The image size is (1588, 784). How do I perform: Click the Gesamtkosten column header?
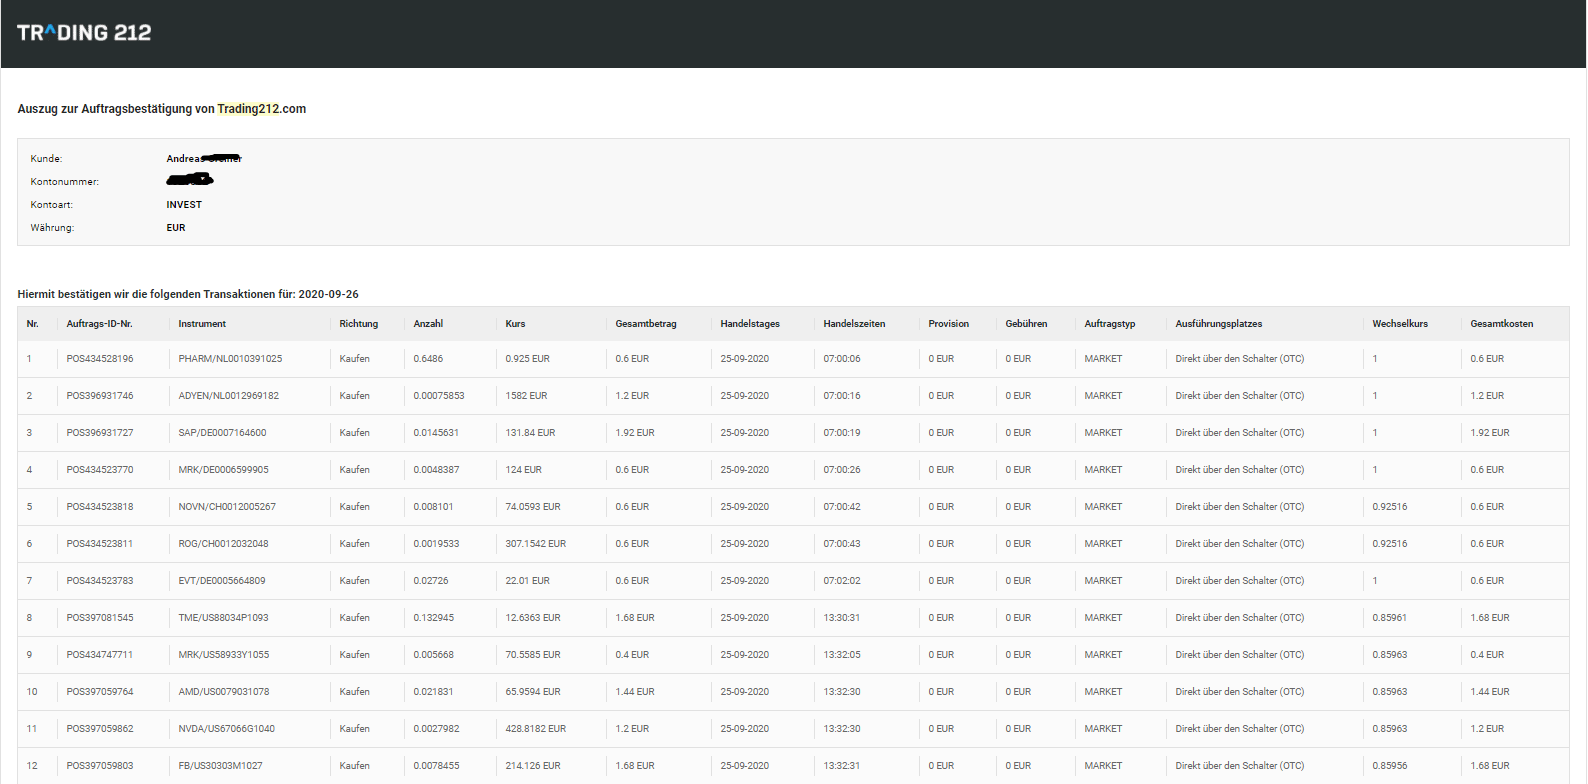(x=1502, y=324)
